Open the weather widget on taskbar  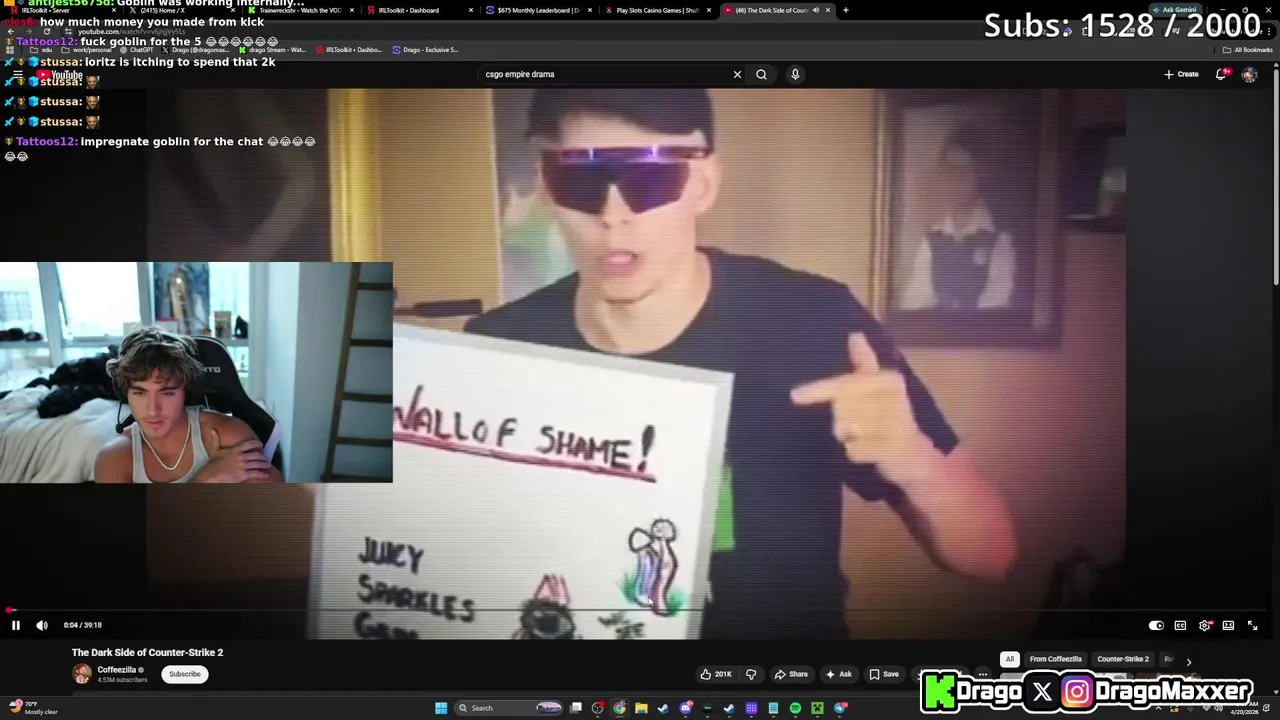point(34,708)
